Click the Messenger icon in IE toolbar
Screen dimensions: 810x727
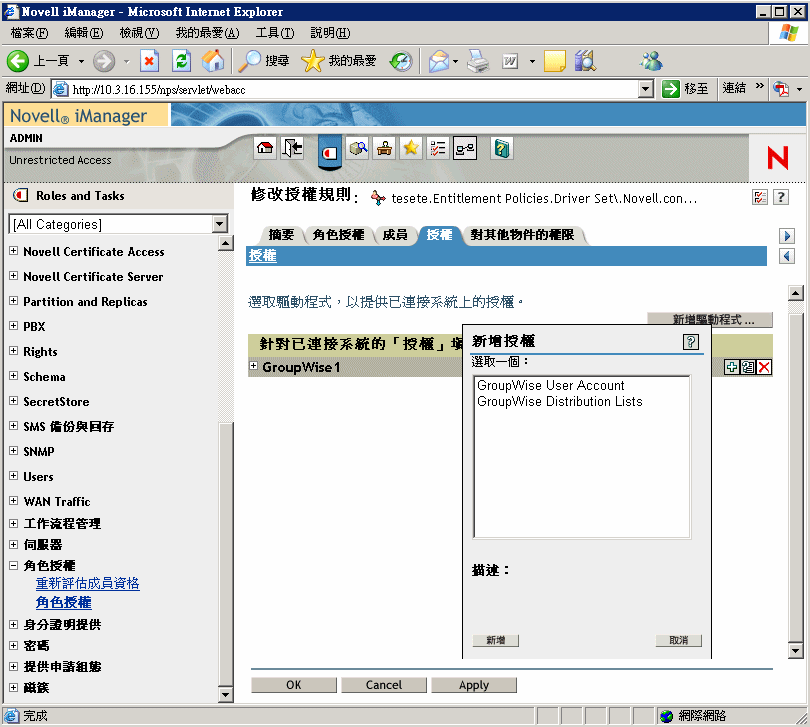[x=651, y=61]
